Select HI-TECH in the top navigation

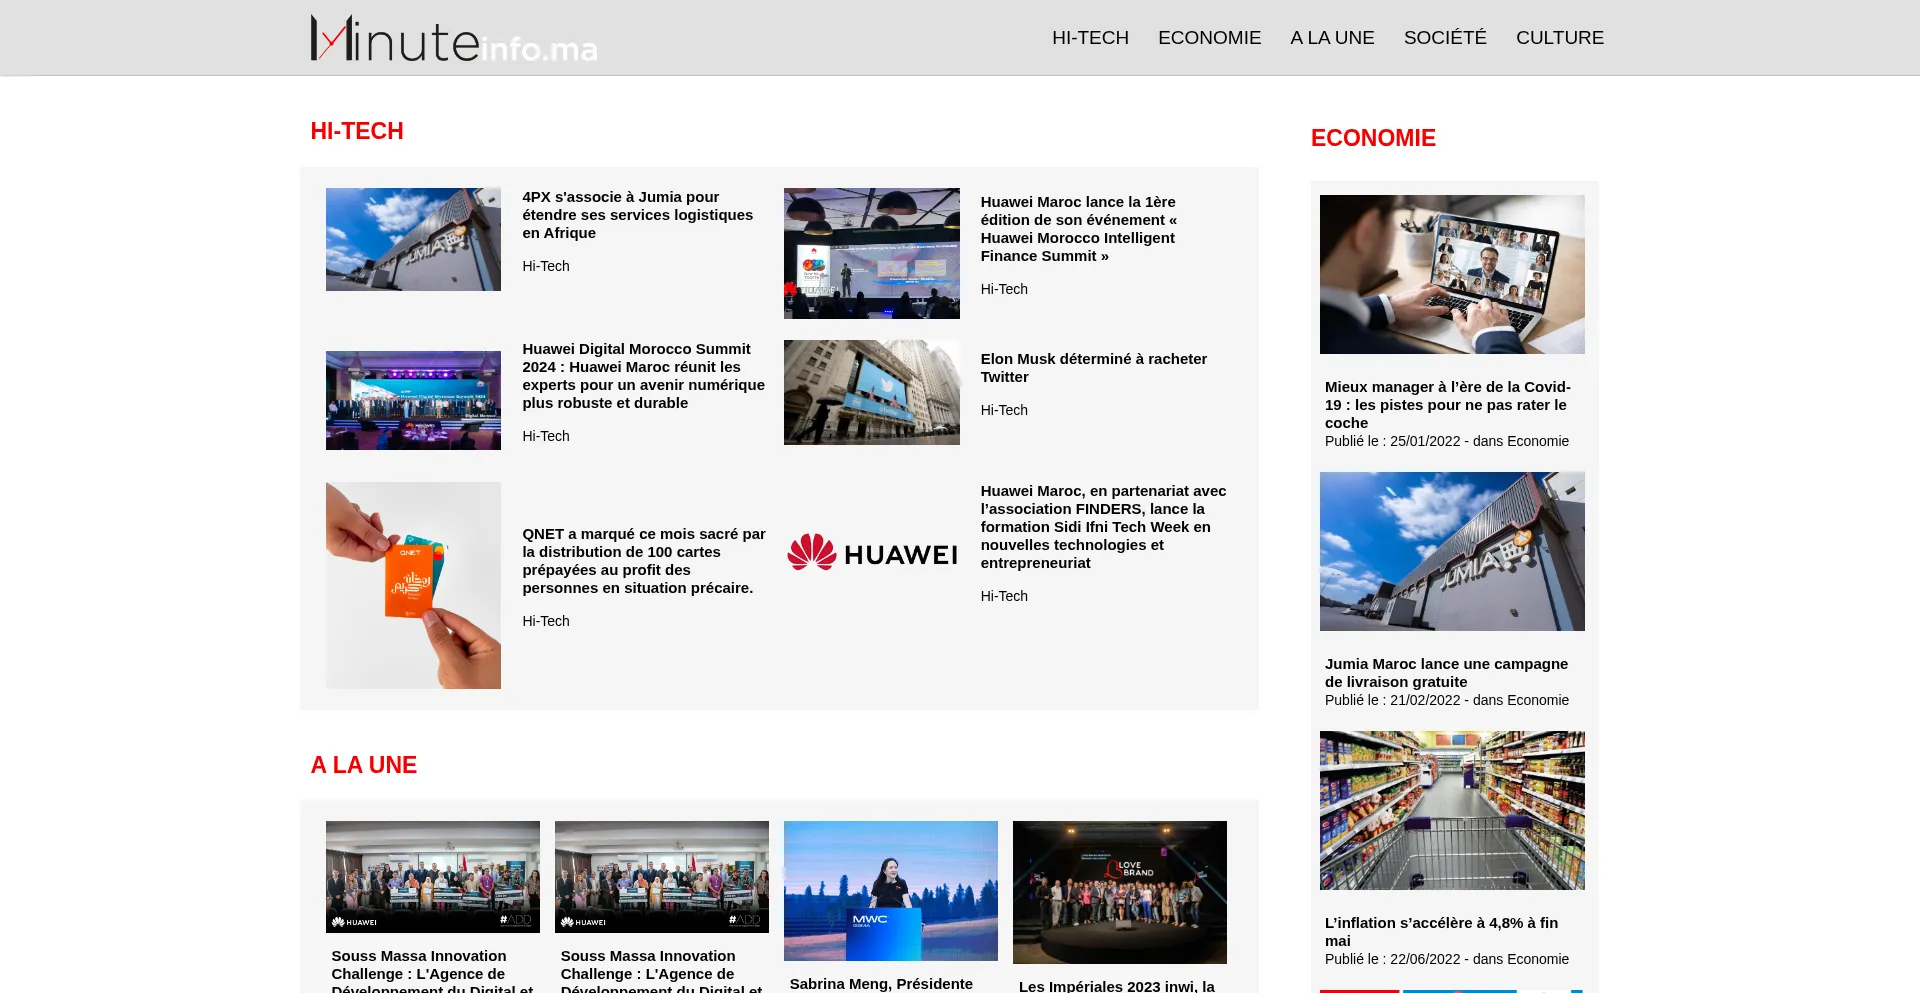[1090, 38]
